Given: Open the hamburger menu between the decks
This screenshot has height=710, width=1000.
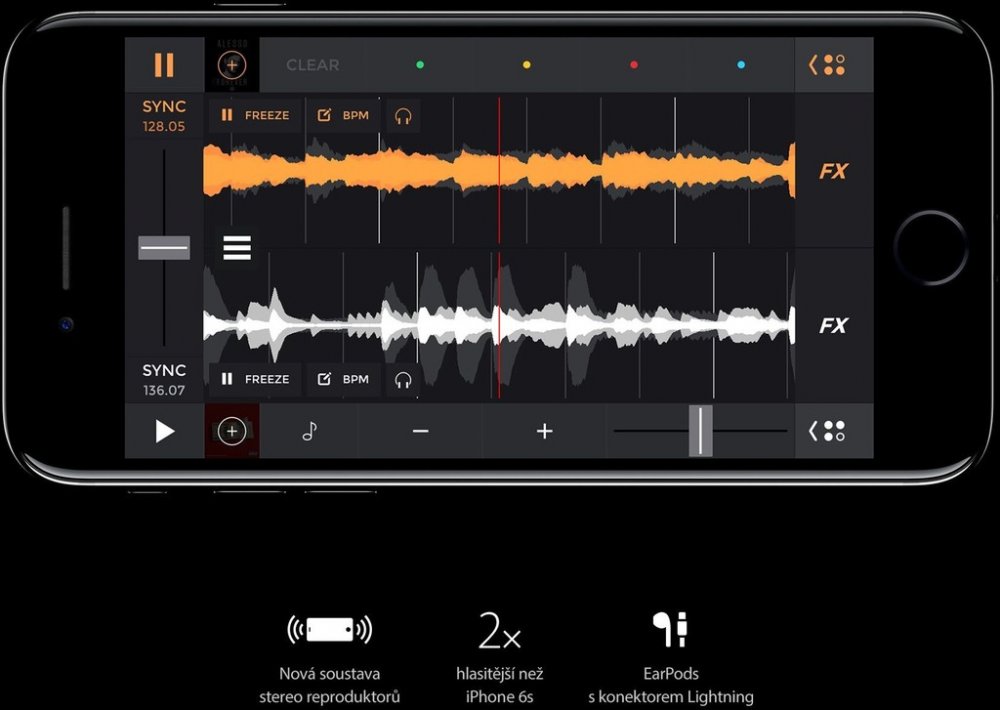Looking at the screenshot, I should (x=237, y=247).
